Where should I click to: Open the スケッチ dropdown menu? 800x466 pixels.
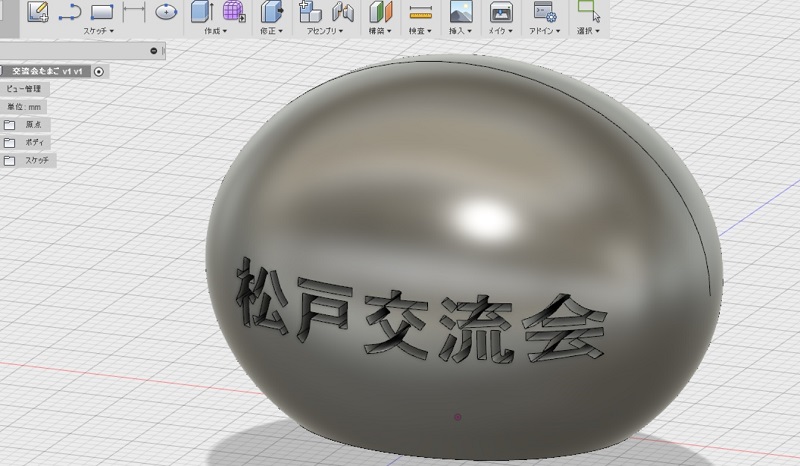coord(98,31)
